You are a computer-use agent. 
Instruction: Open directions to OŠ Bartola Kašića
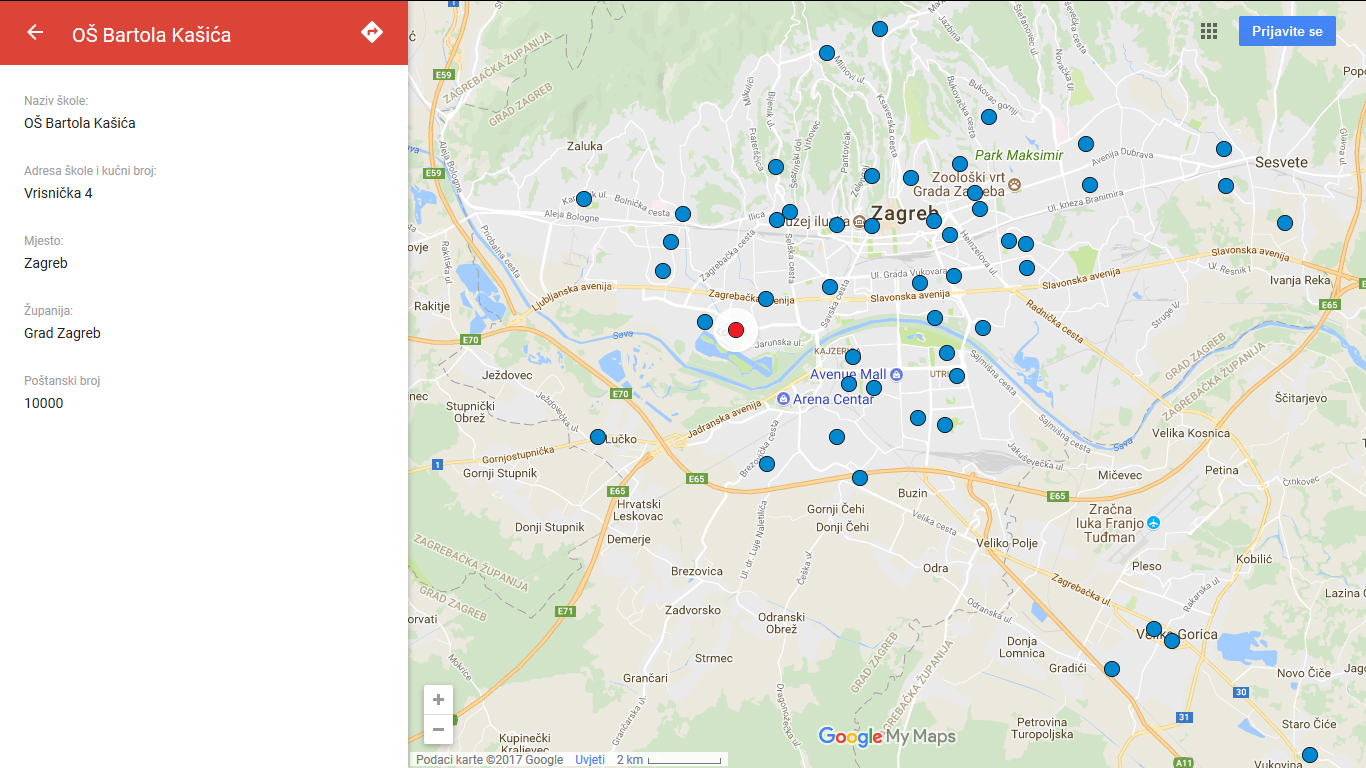(372, 32)
